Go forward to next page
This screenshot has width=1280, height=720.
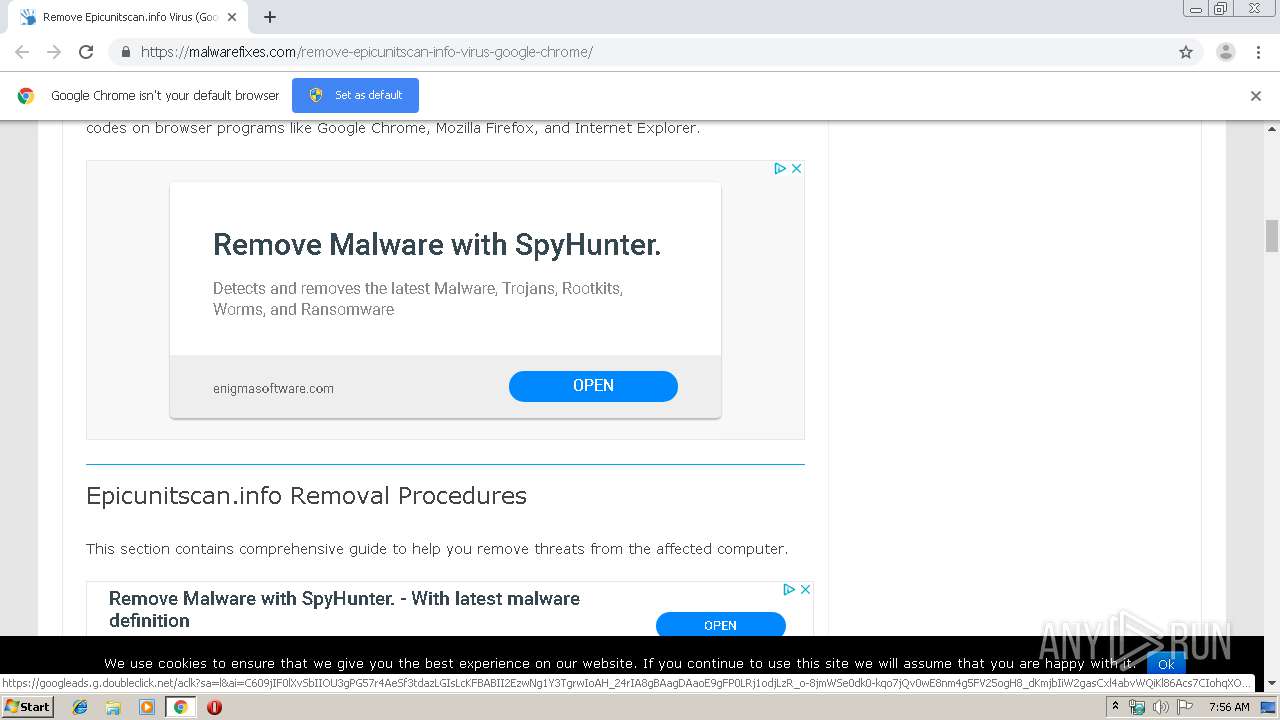pos(54,52)
